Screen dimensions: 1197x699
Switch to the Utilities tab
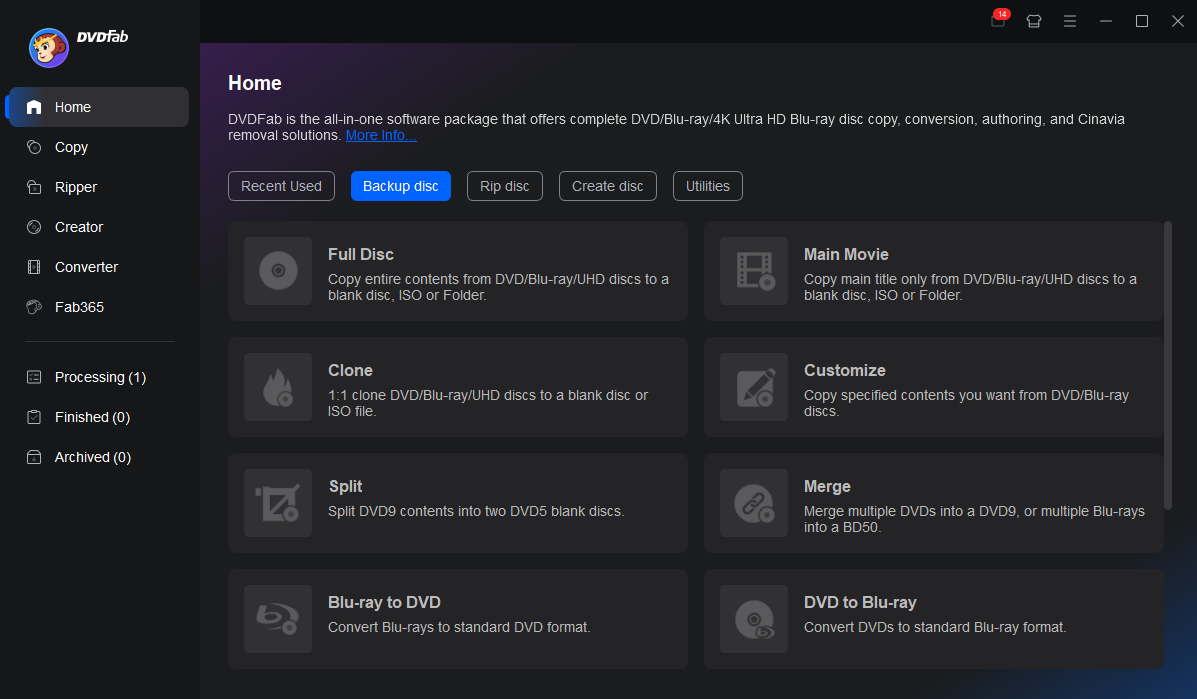(708, 186)
